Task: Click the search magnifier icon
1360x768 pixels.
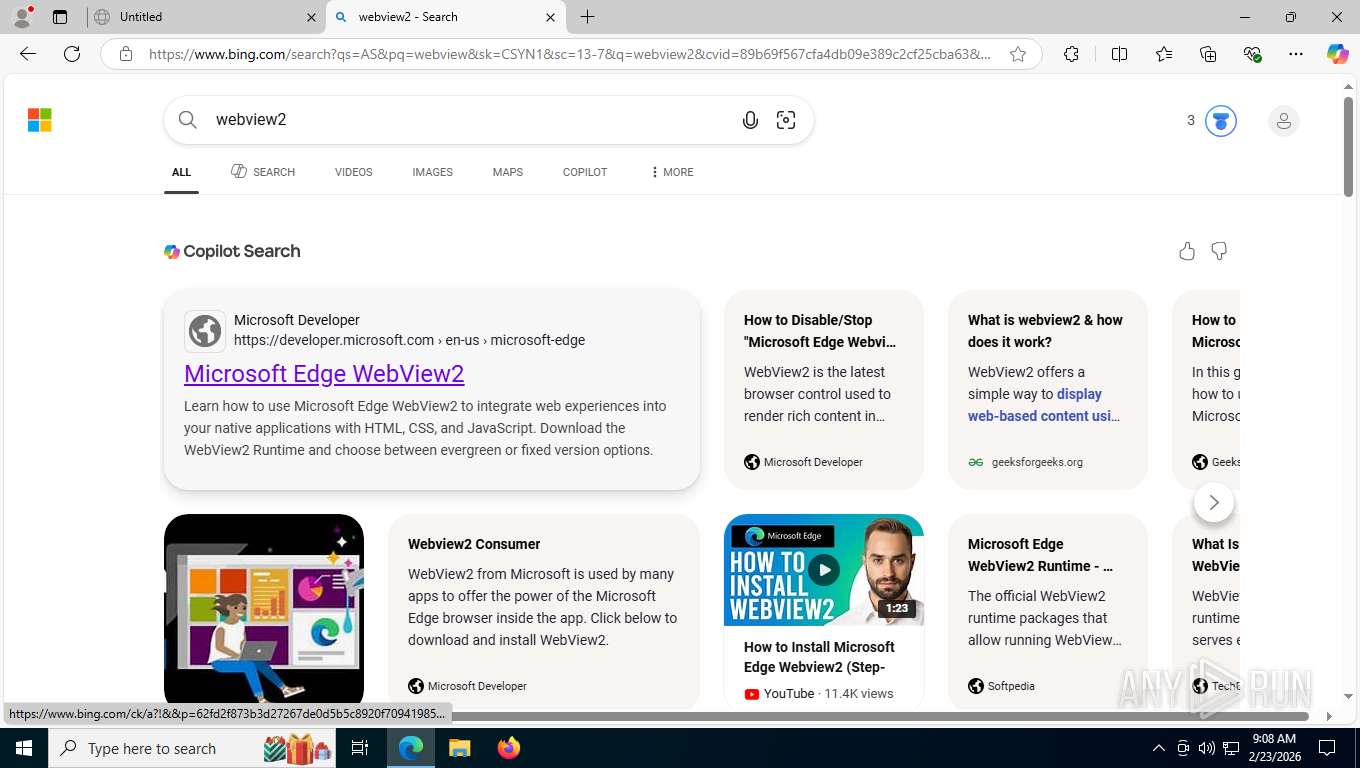Action: (188, 120)
